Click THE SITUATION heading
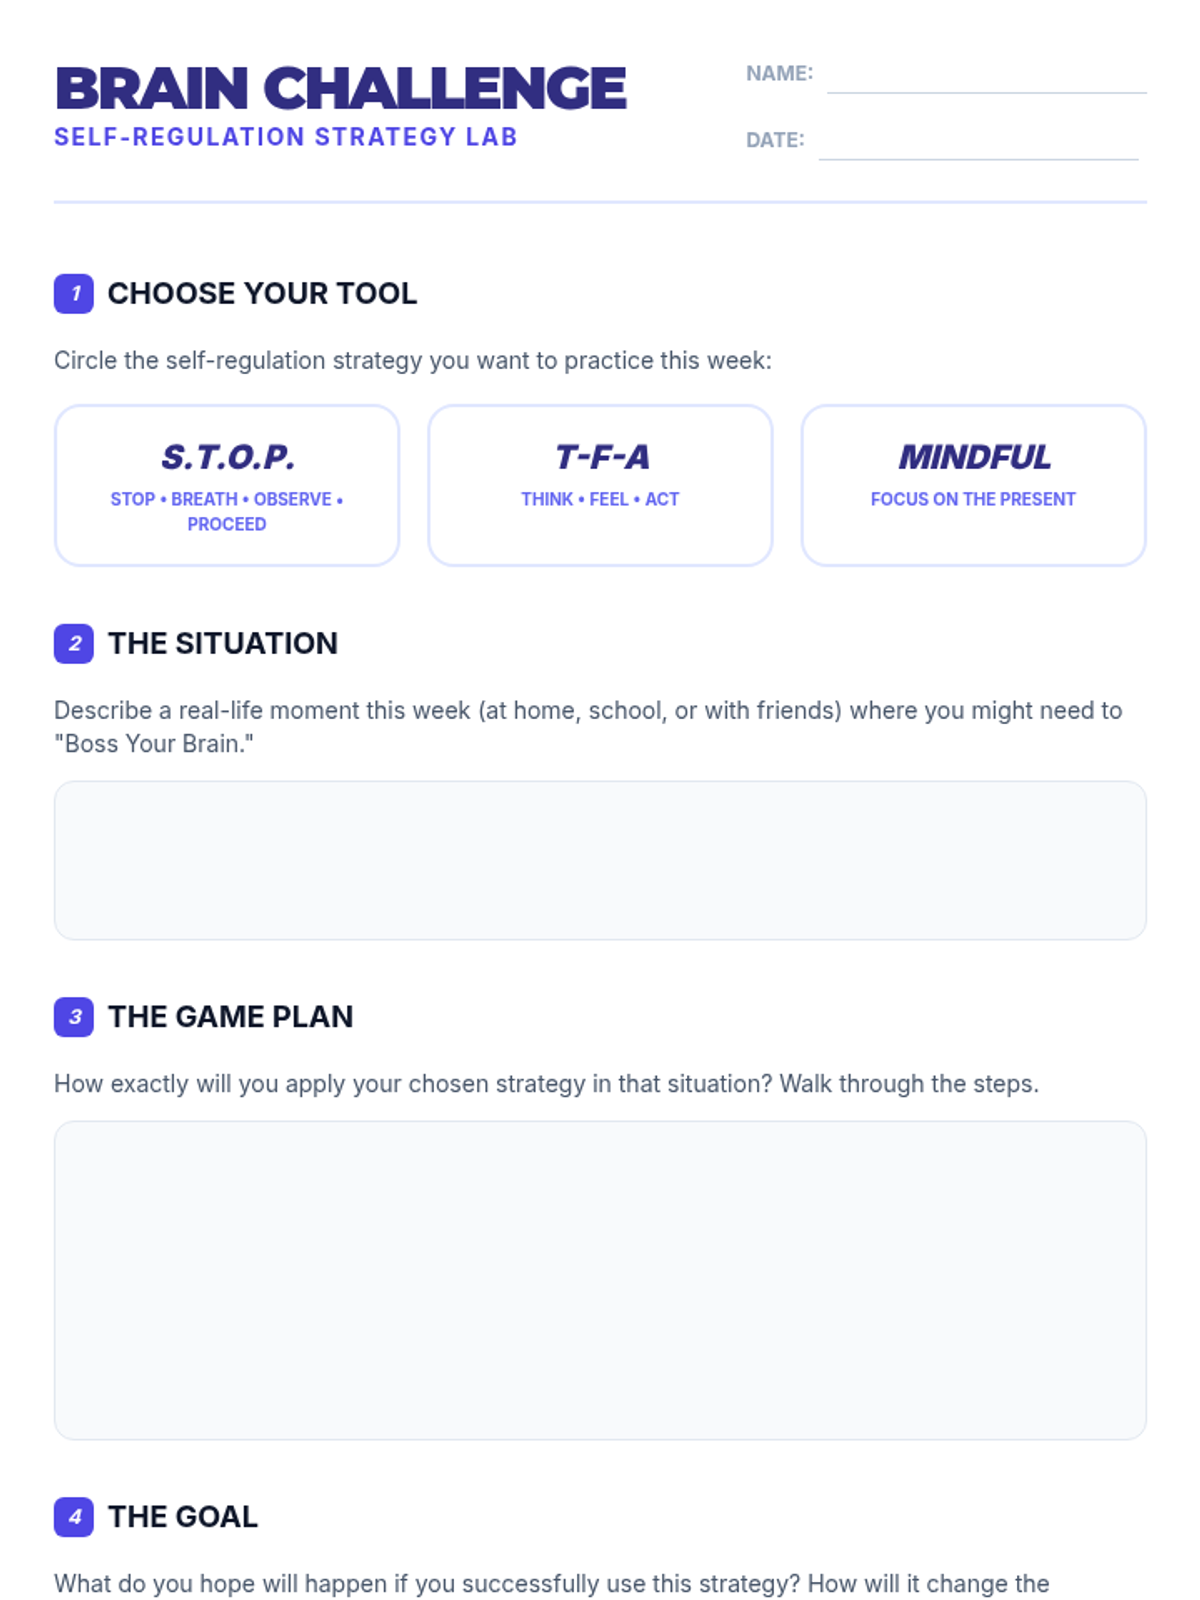The height and width of the screenshot is (1600, 1200). pos(223,644)
